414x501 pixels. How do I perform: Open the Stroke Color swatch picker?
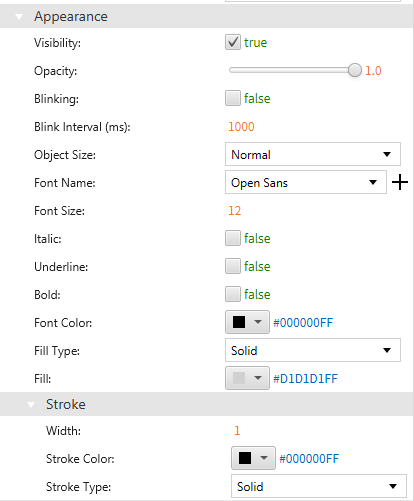(253, 458)
